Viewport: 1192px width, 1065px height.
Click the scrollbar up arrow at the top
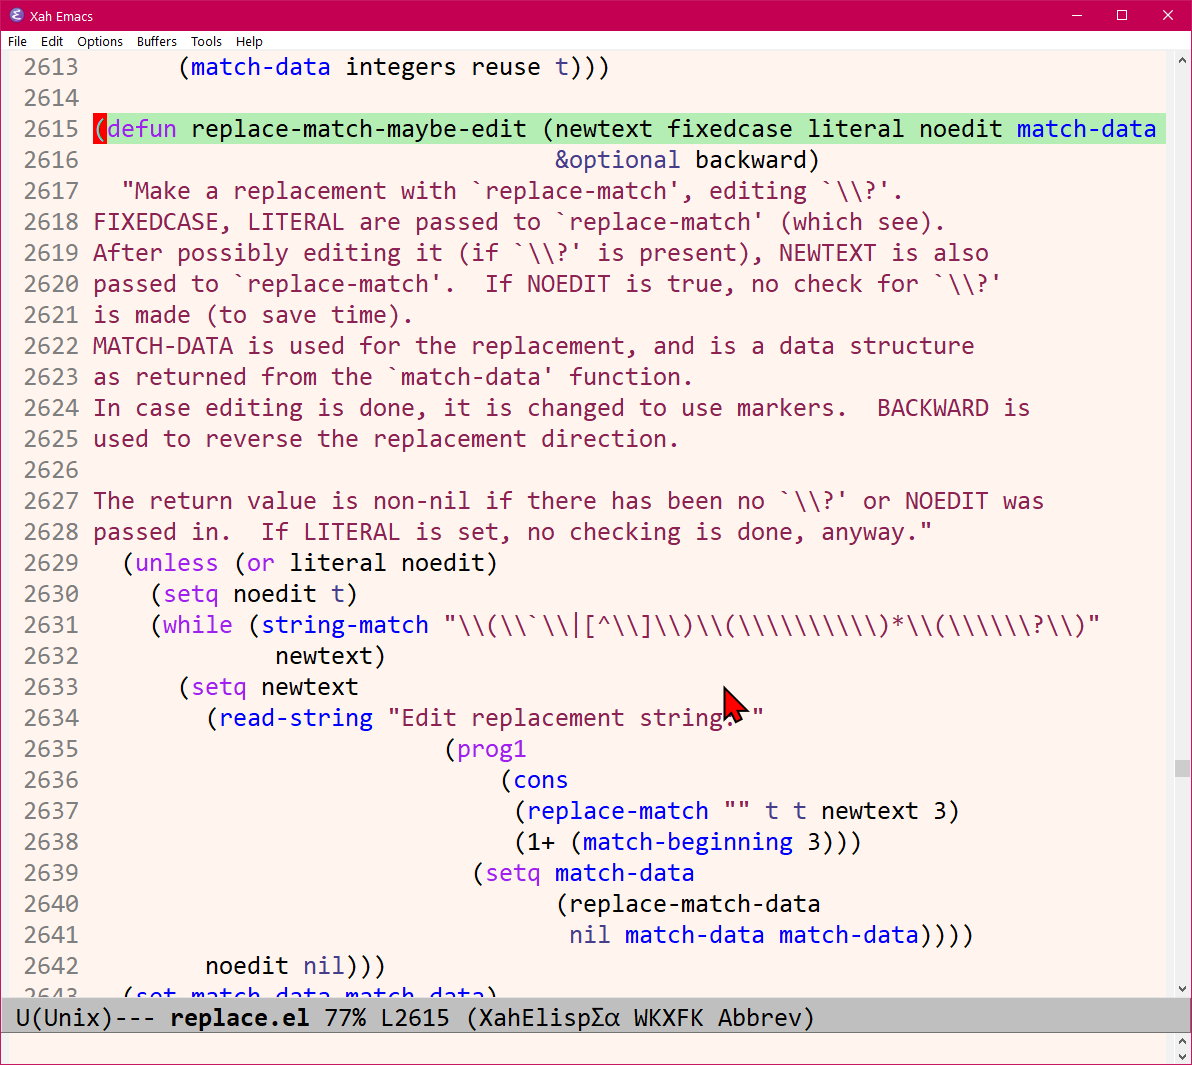1182,61
